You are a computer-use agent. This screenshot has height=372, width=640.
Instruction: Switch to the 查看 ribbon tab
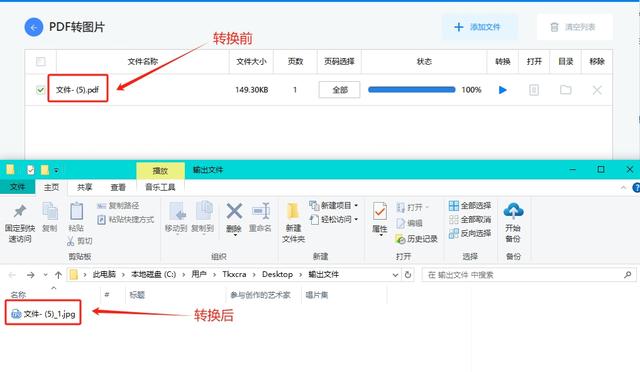point(118,187)
